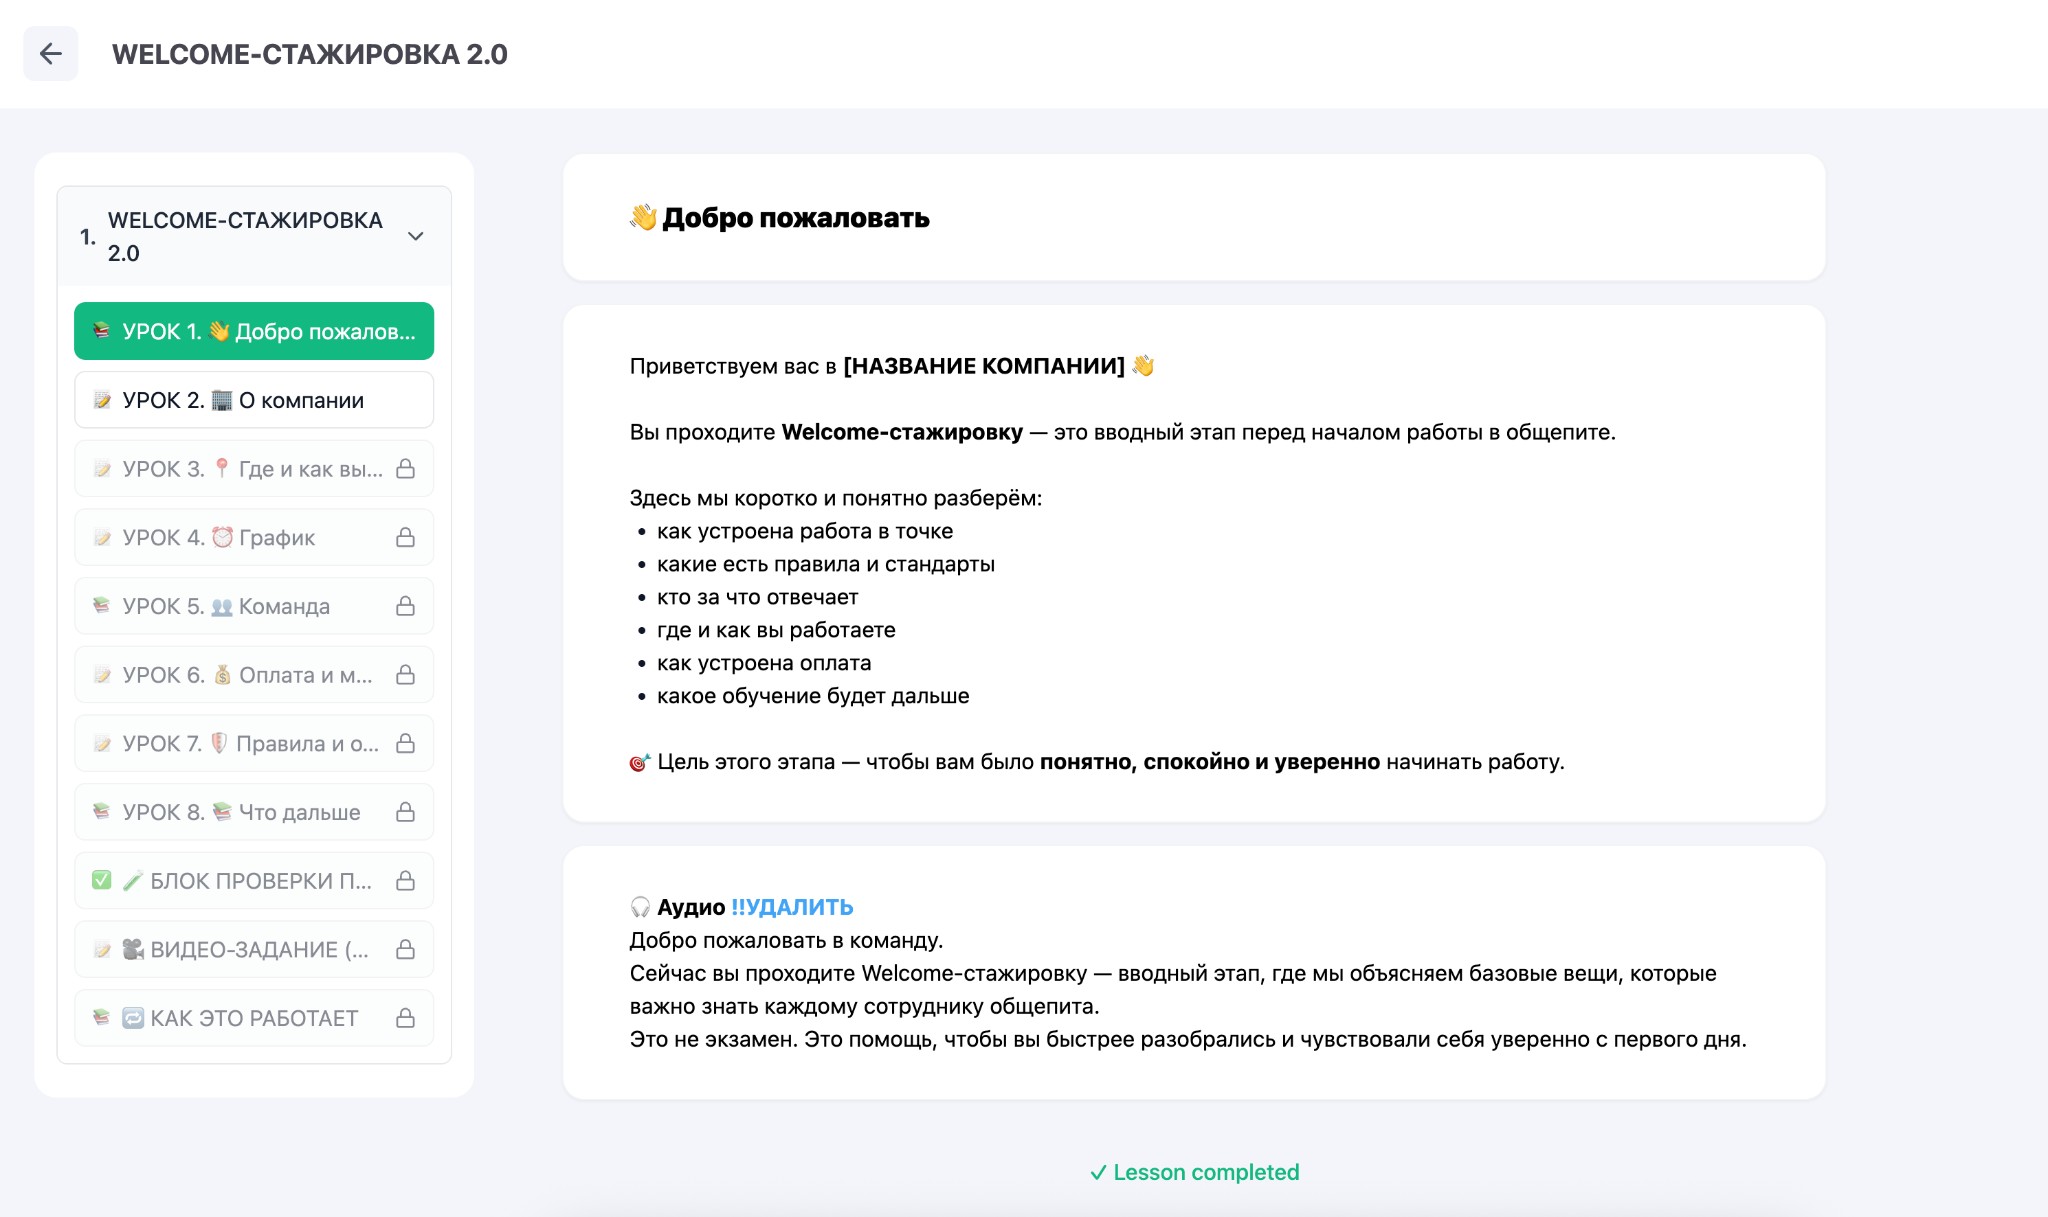Click lock icon on УРОК 3
Viewport: 2048px width, 1217px height.
[x=405, y=469]
